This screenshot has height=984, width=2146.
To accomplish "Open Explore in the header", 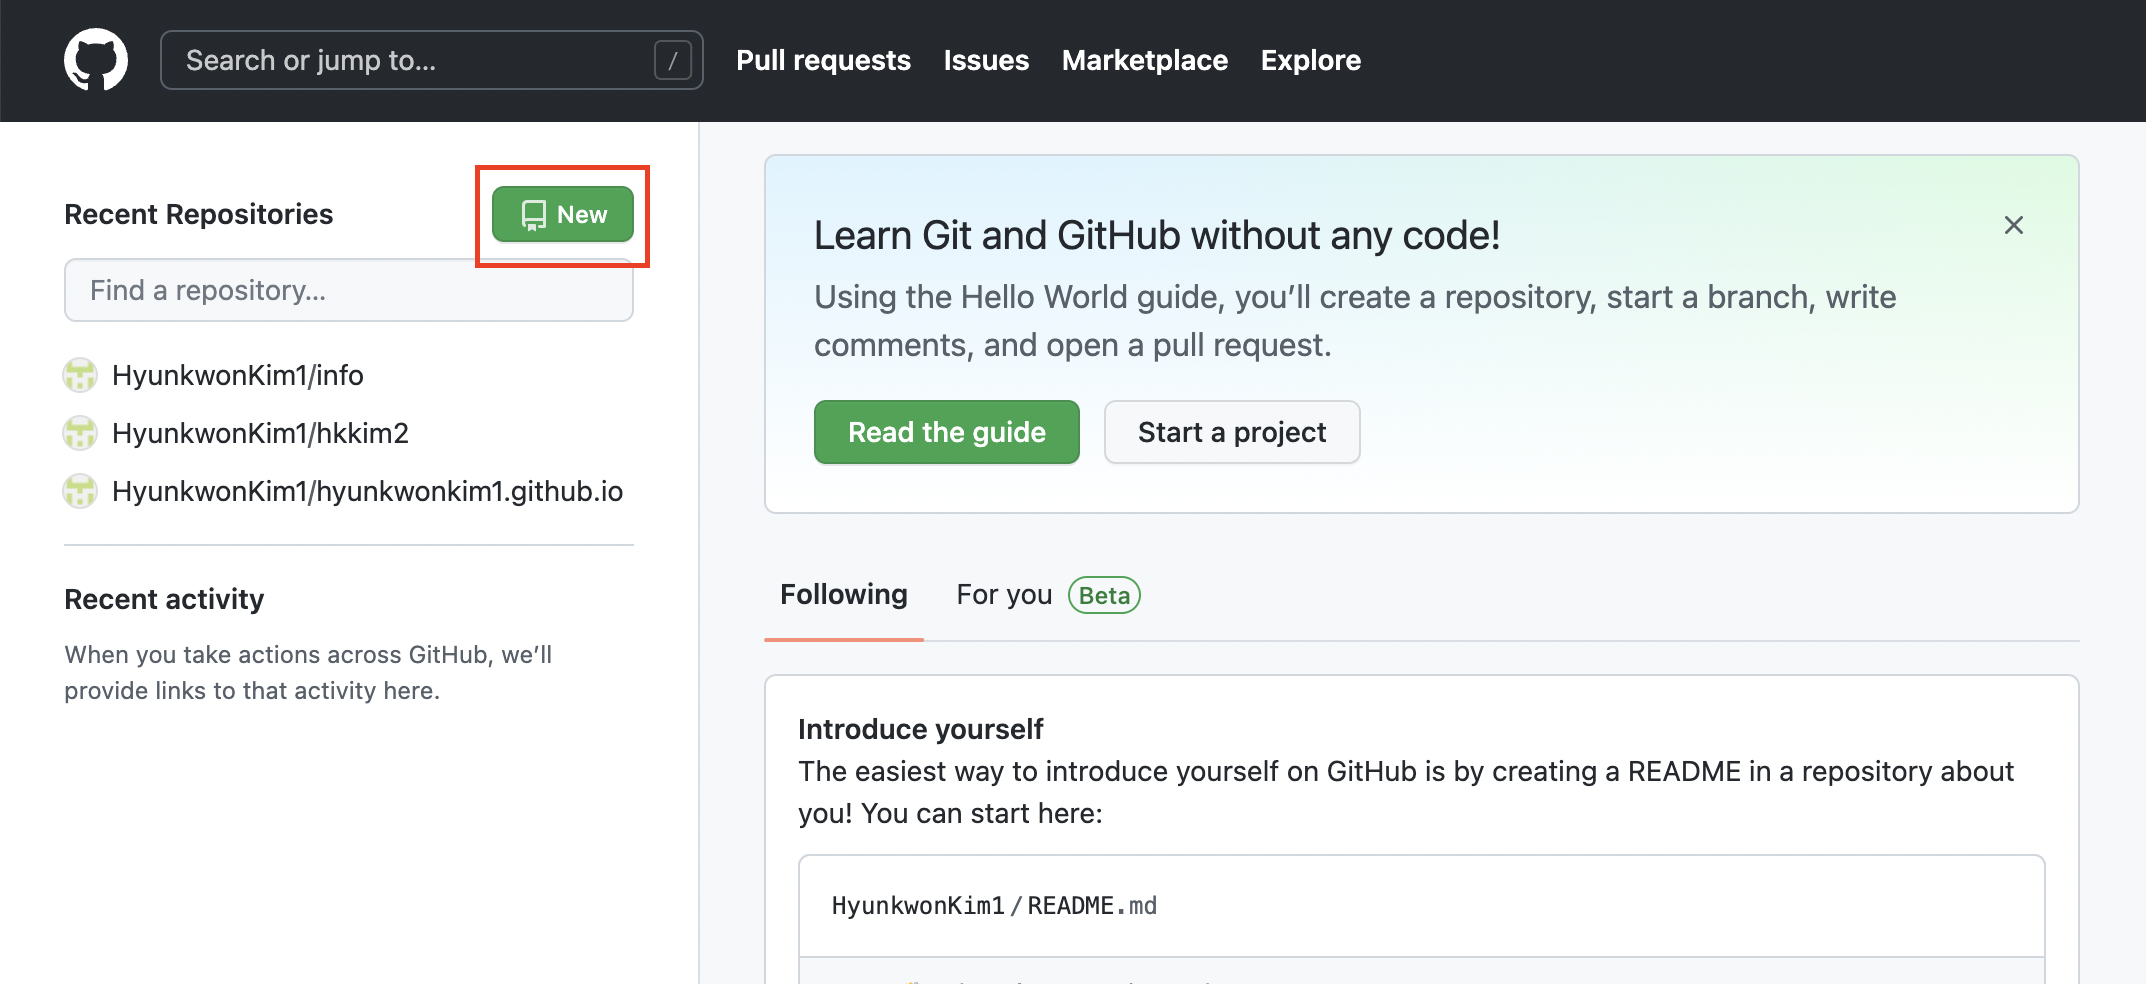I will point(1310,60).
